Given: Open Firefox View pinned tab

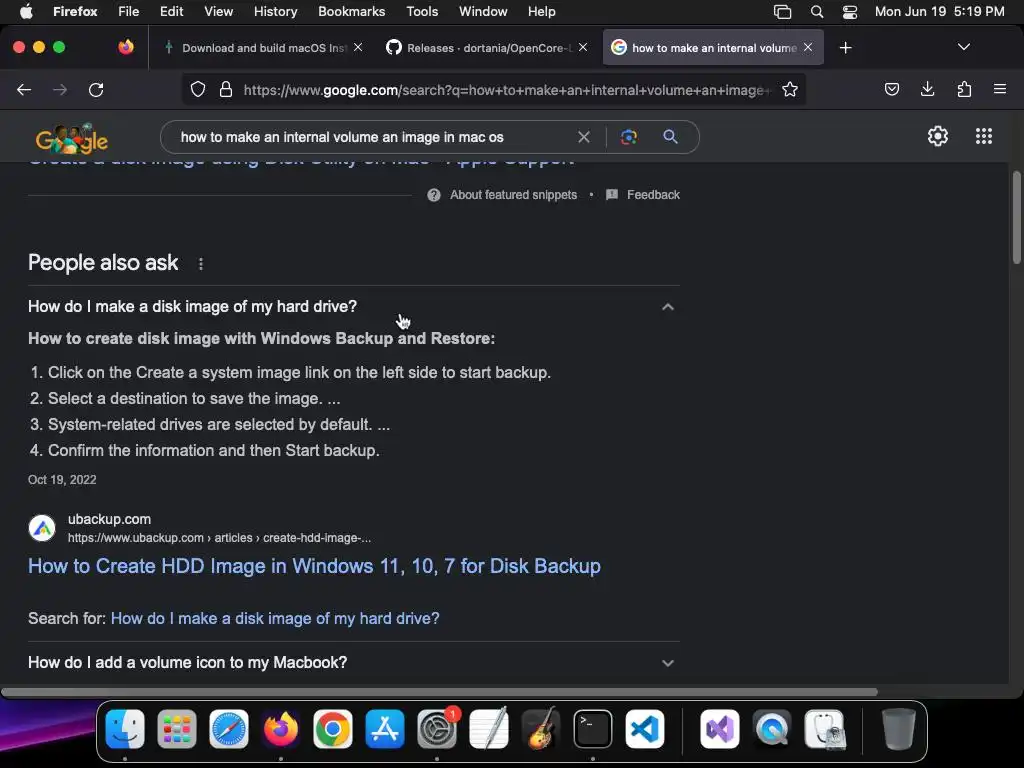Looking at the screenshot, I should point(126,47).
